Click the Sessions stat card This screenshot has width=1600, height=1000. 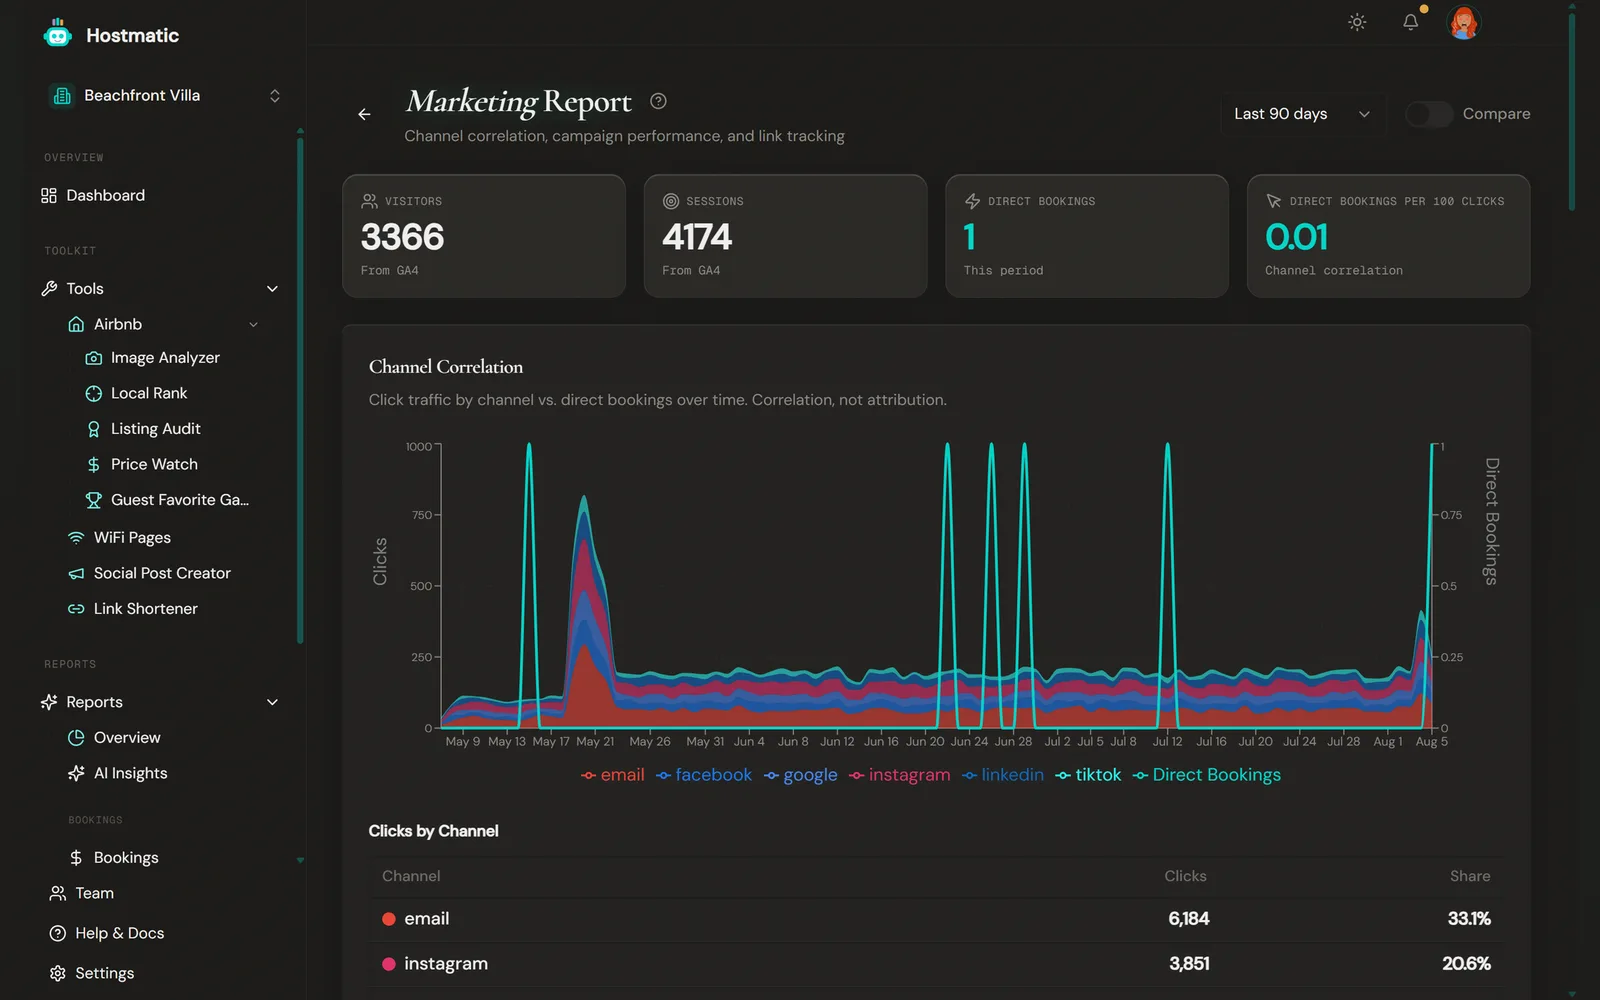coord(785,236)
